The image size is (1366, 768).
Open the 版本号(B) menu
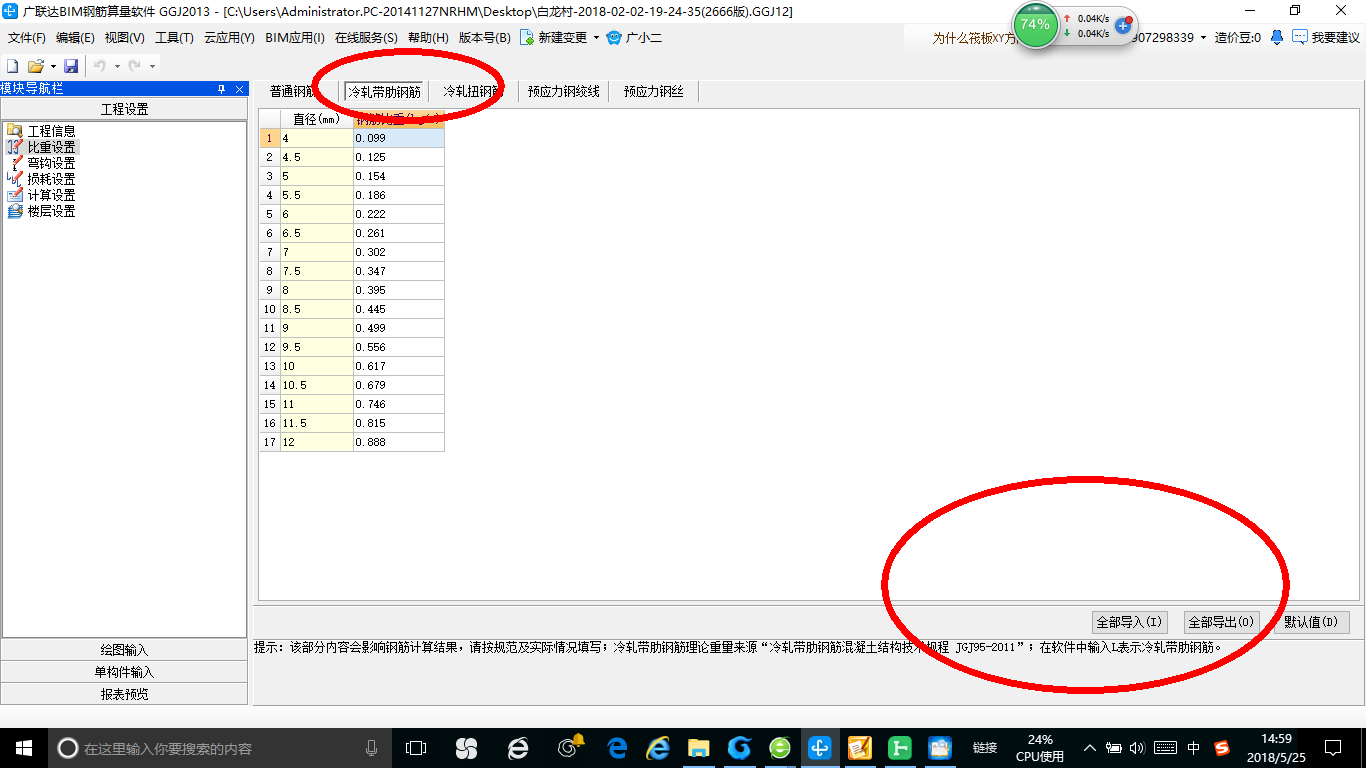click(x=484, y=38)
